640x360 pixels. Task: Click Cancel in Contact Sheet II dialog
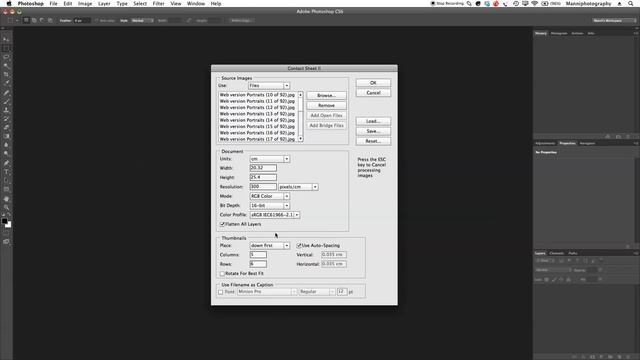click(x=373, y=93)
